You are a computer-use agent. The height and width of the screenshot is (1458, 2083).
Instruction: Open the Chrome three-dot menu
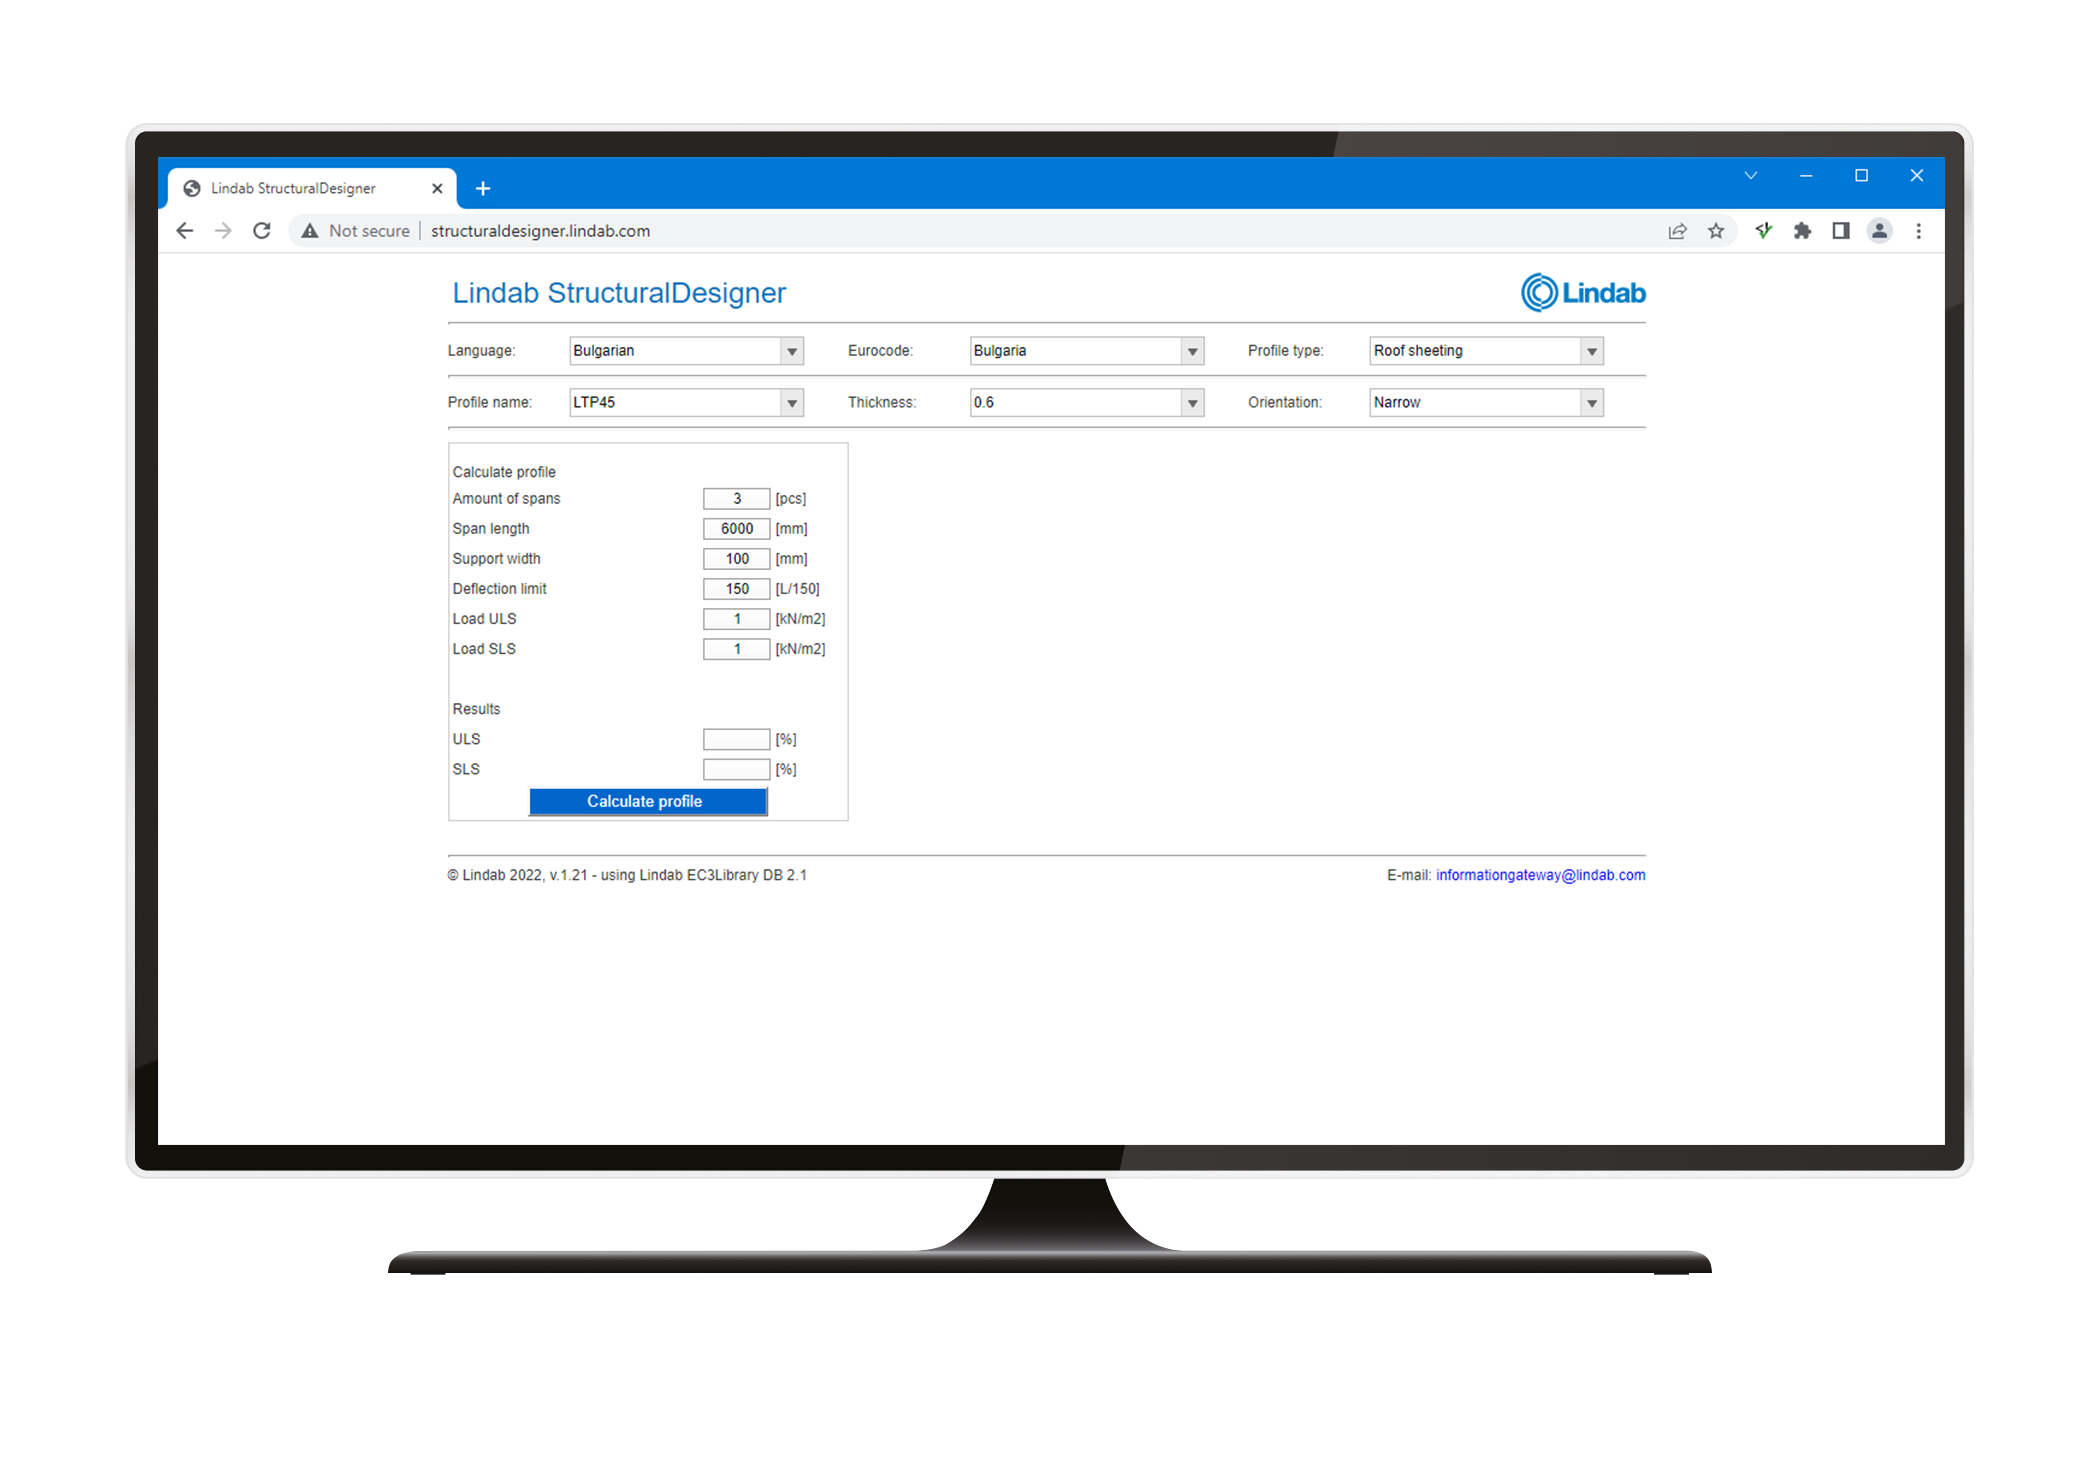(x=1918, y=231)
